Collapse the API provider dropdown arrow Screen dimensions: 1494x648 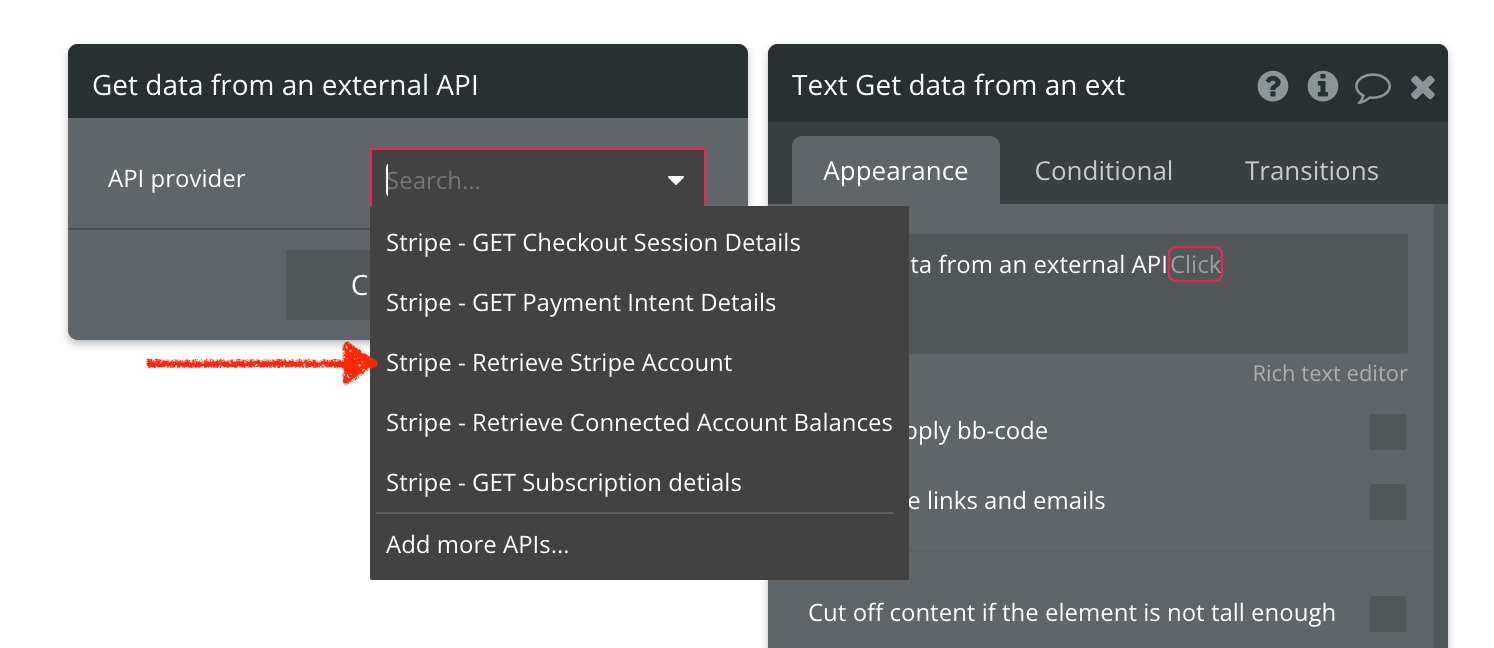[x=676, y=181]
